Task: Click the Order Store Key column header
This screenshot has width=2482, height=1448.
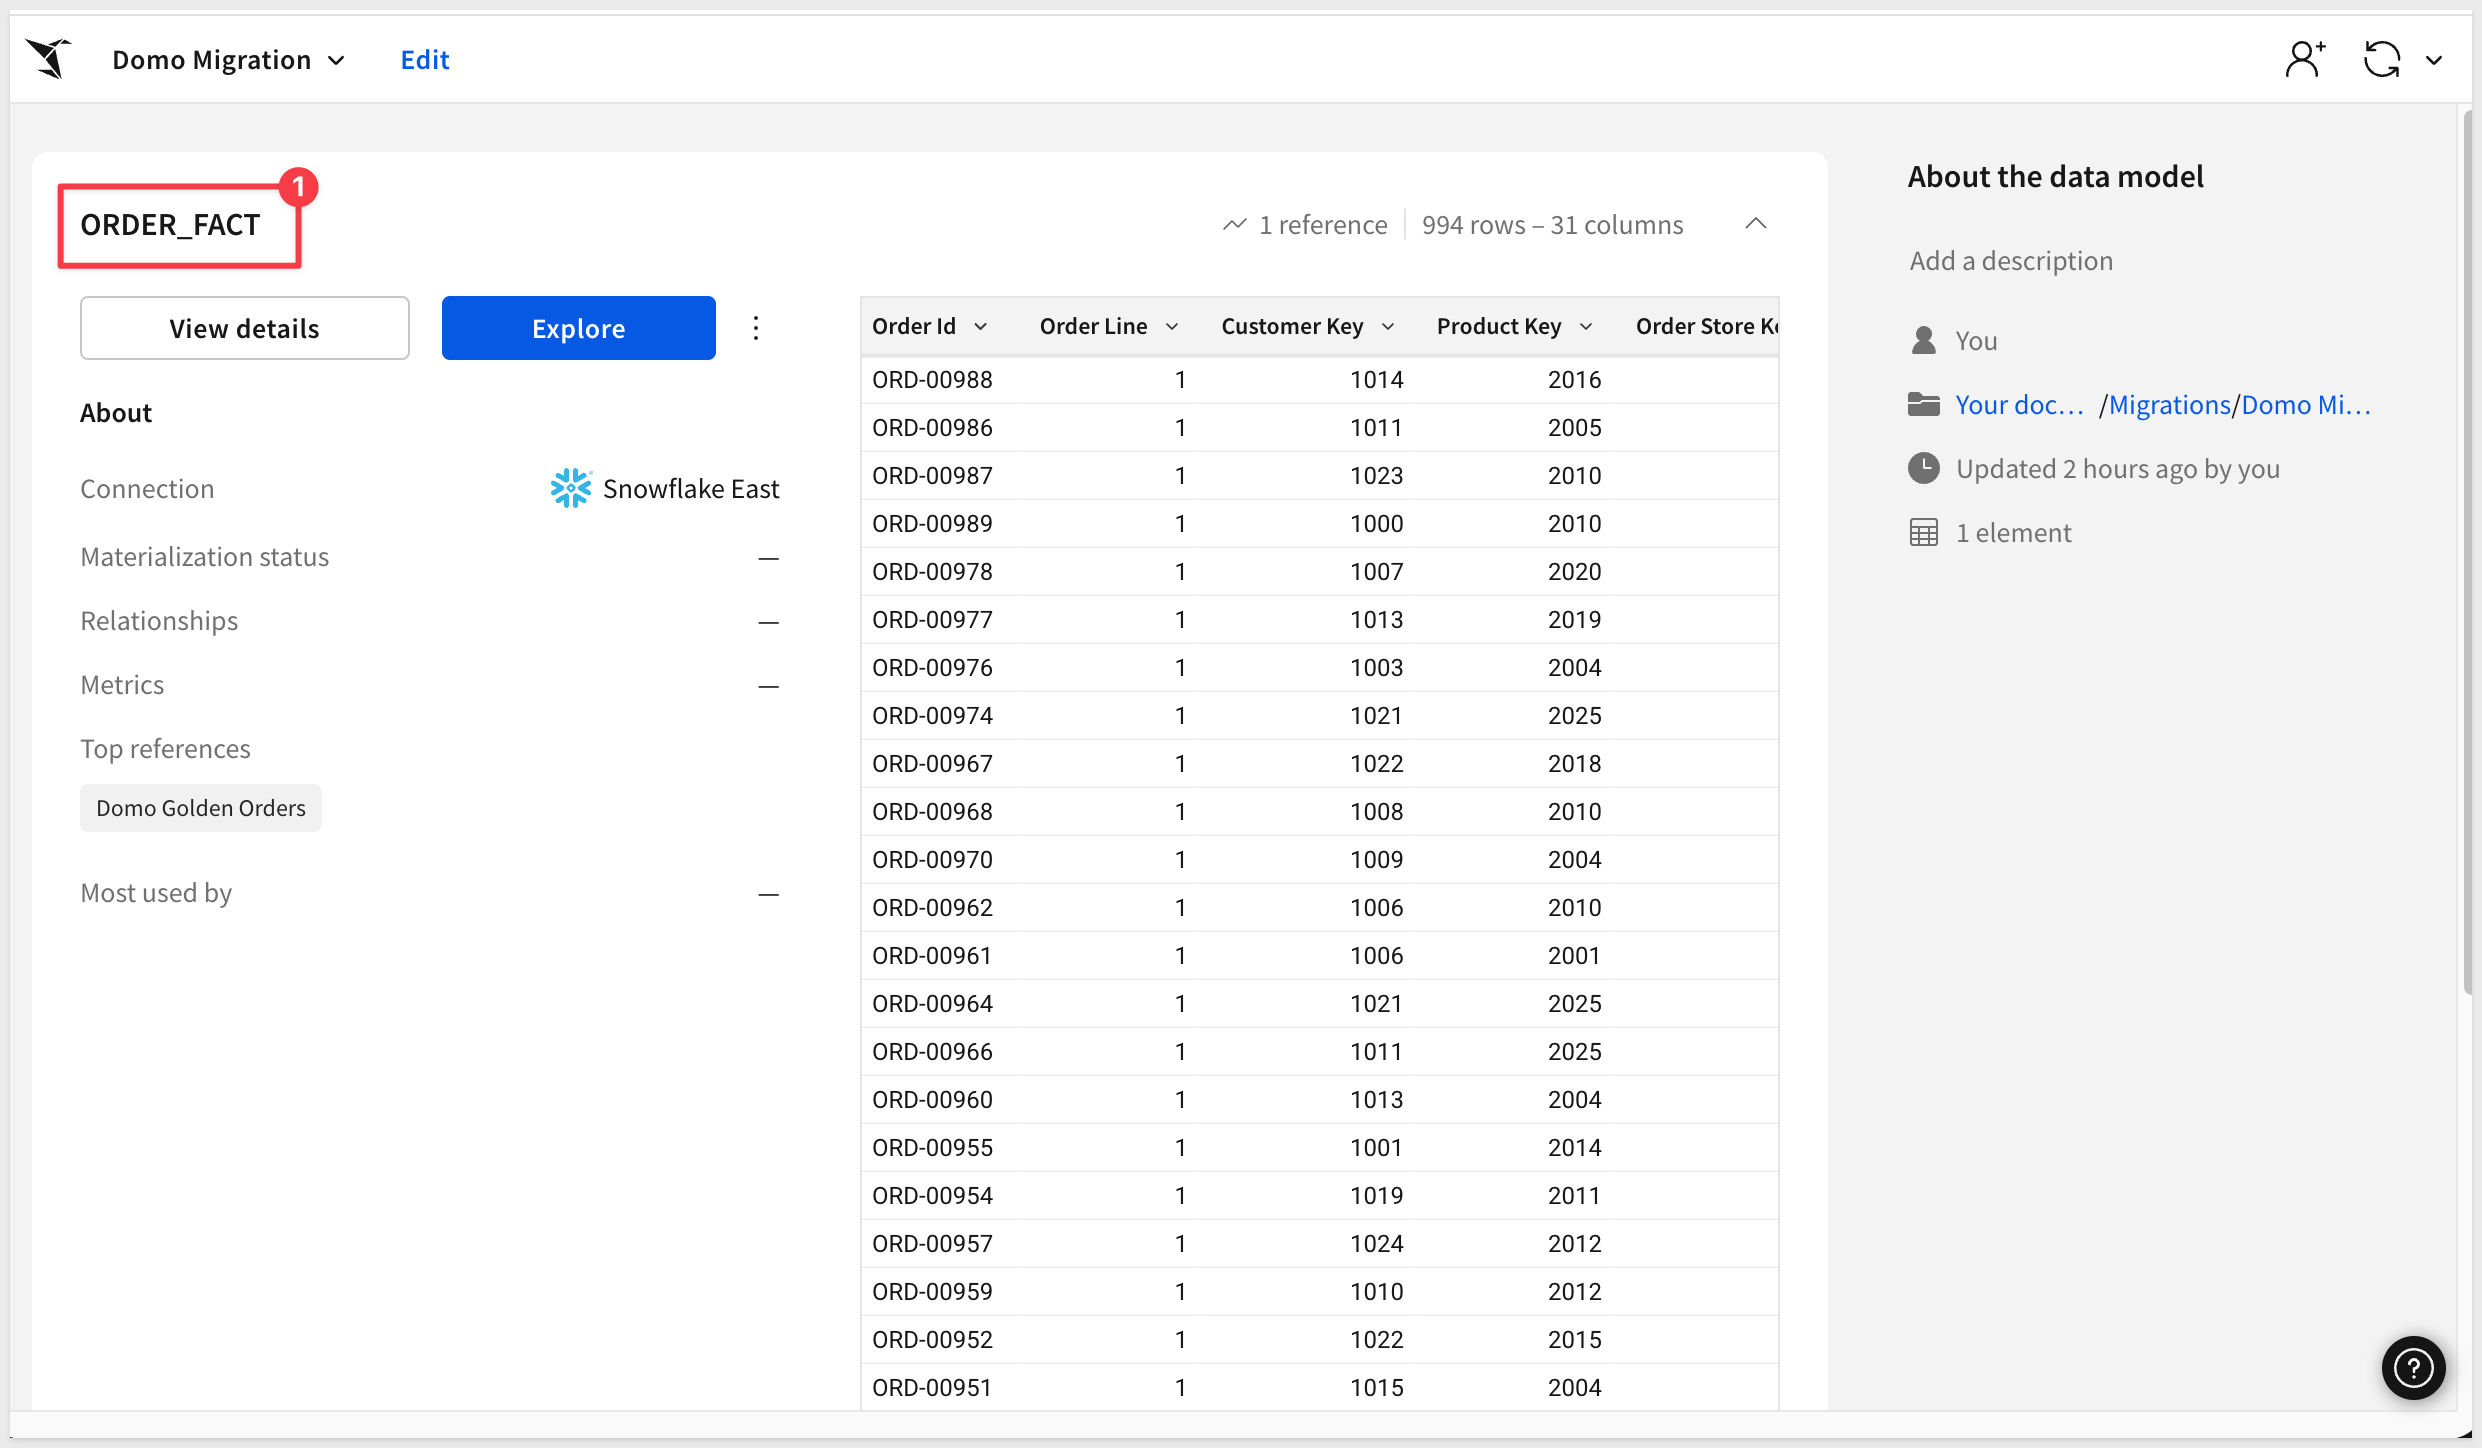Action: point(1707,327)
